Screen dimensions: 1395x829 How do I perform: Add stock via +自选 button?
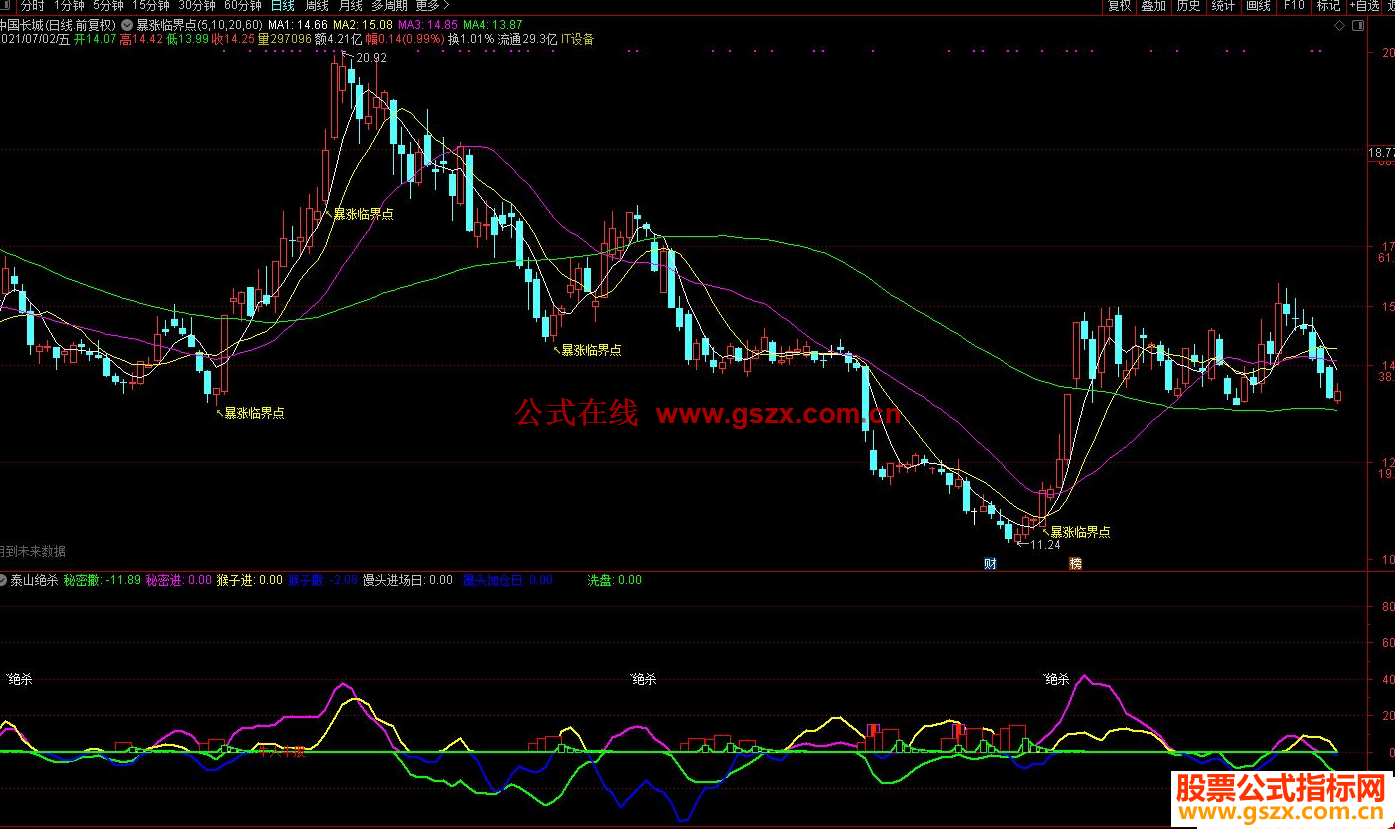1363,6
